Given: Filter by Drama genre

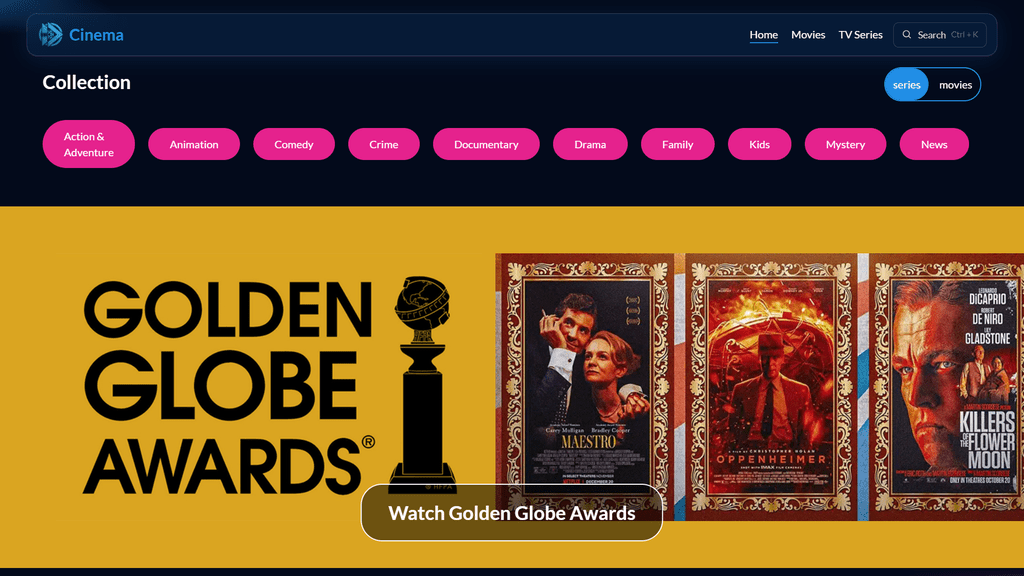Looking at the screenshot, I should (x=590, y=144).
